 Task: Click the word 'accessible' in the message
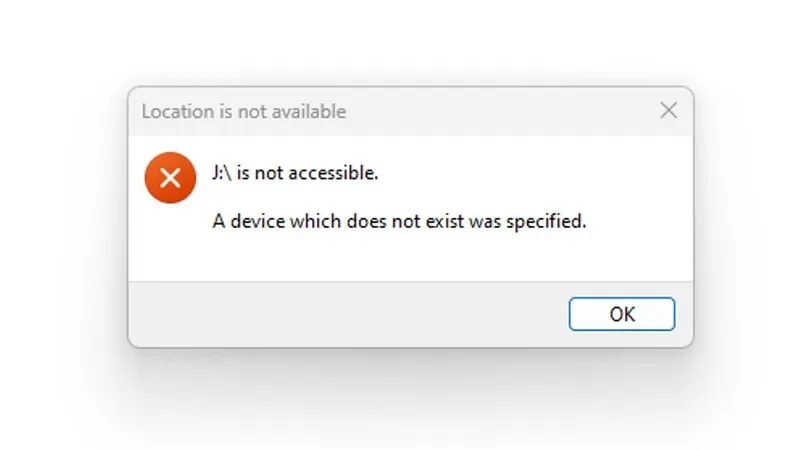point(337,173)
